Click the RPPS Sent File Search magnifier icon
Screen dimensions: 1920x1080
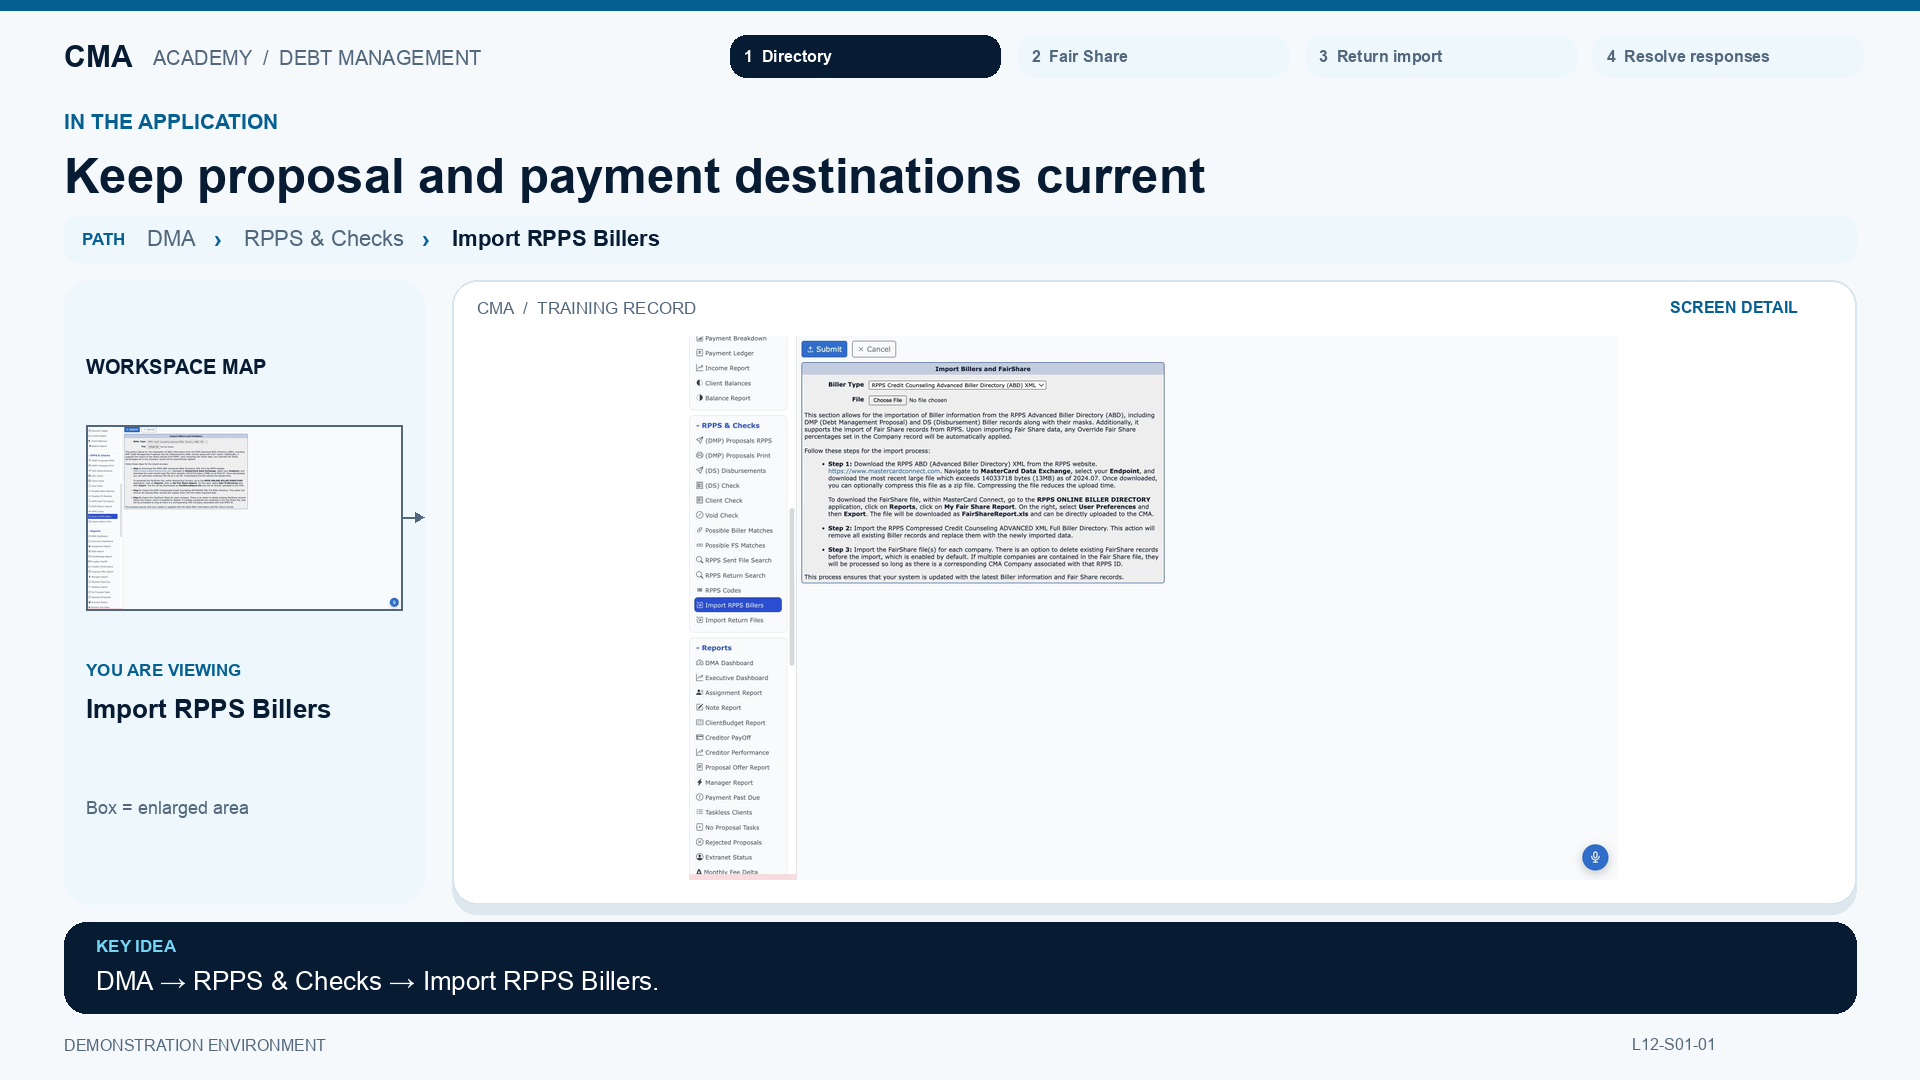pos(699,560)
